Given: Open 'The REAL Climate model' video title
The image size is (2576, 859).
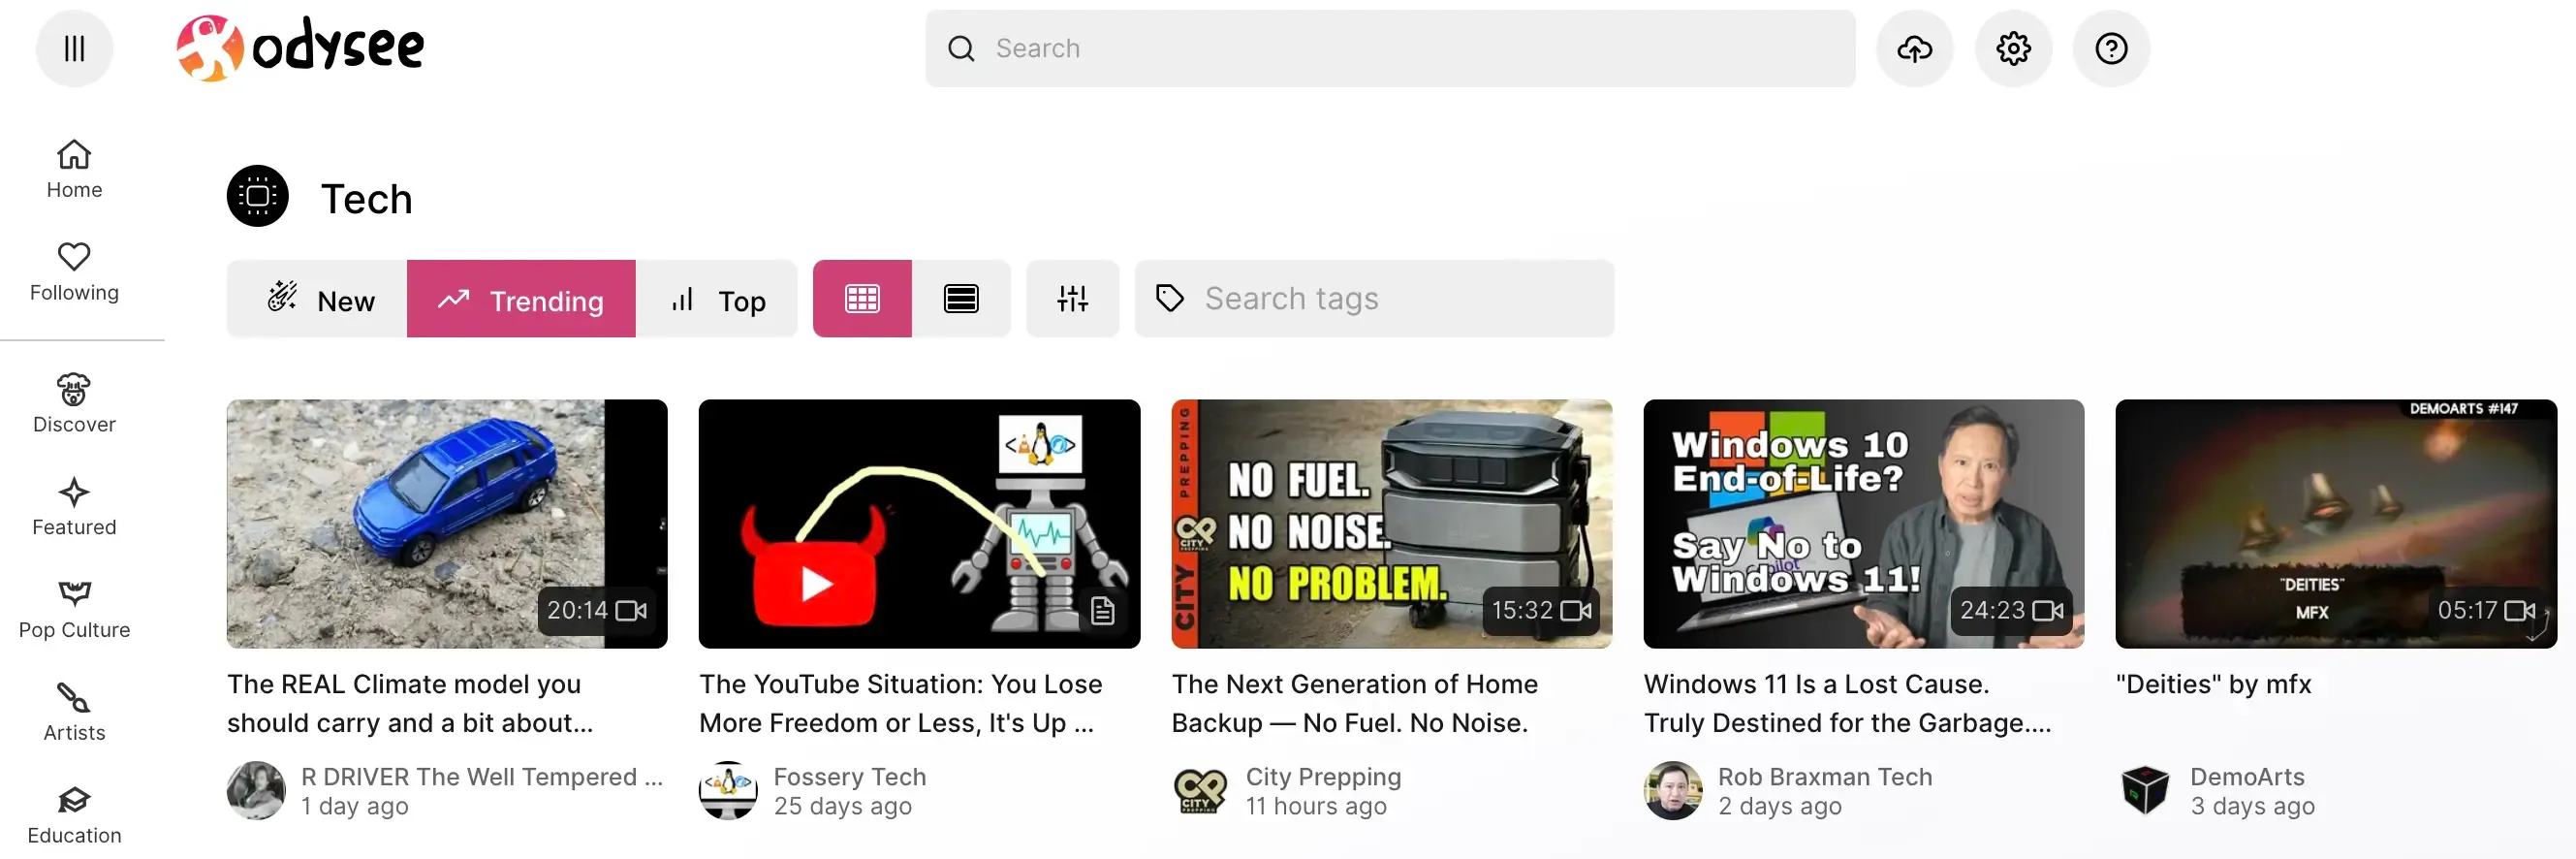Looking at the screenshot, I should click(x=410, y=703).
